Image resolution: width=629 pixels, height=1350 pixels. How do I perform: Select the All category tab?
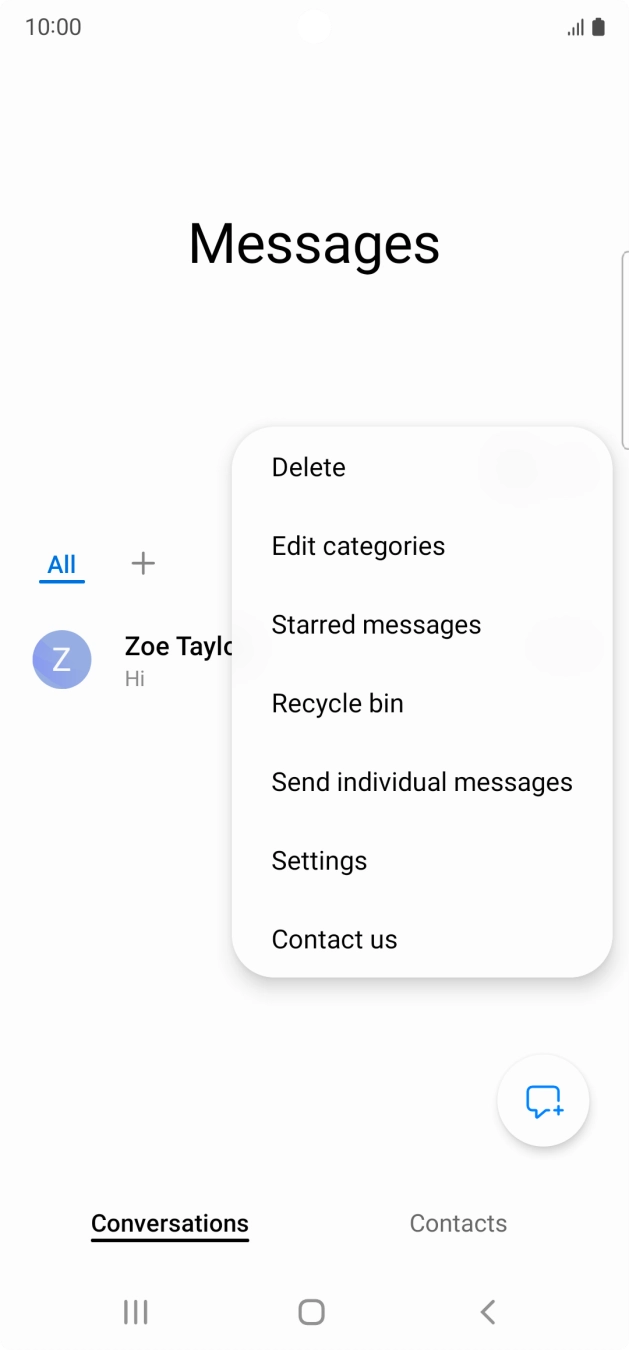(62, 564)
